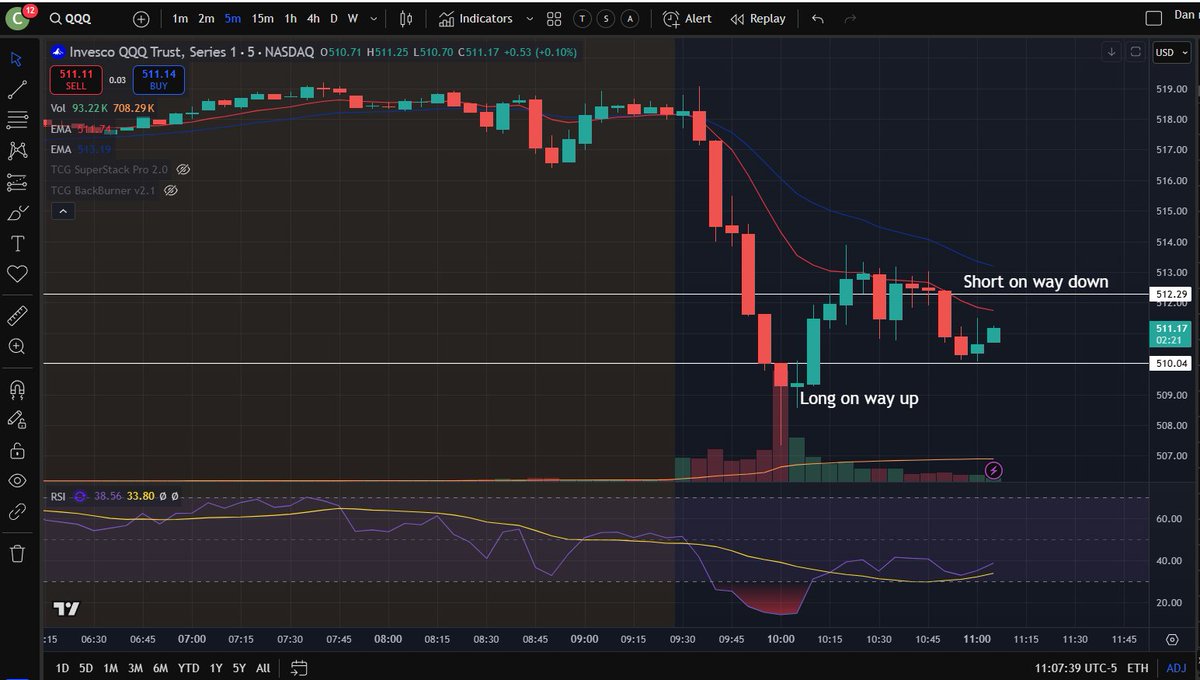Hide all drawings with eye icon

pos(17,481)
